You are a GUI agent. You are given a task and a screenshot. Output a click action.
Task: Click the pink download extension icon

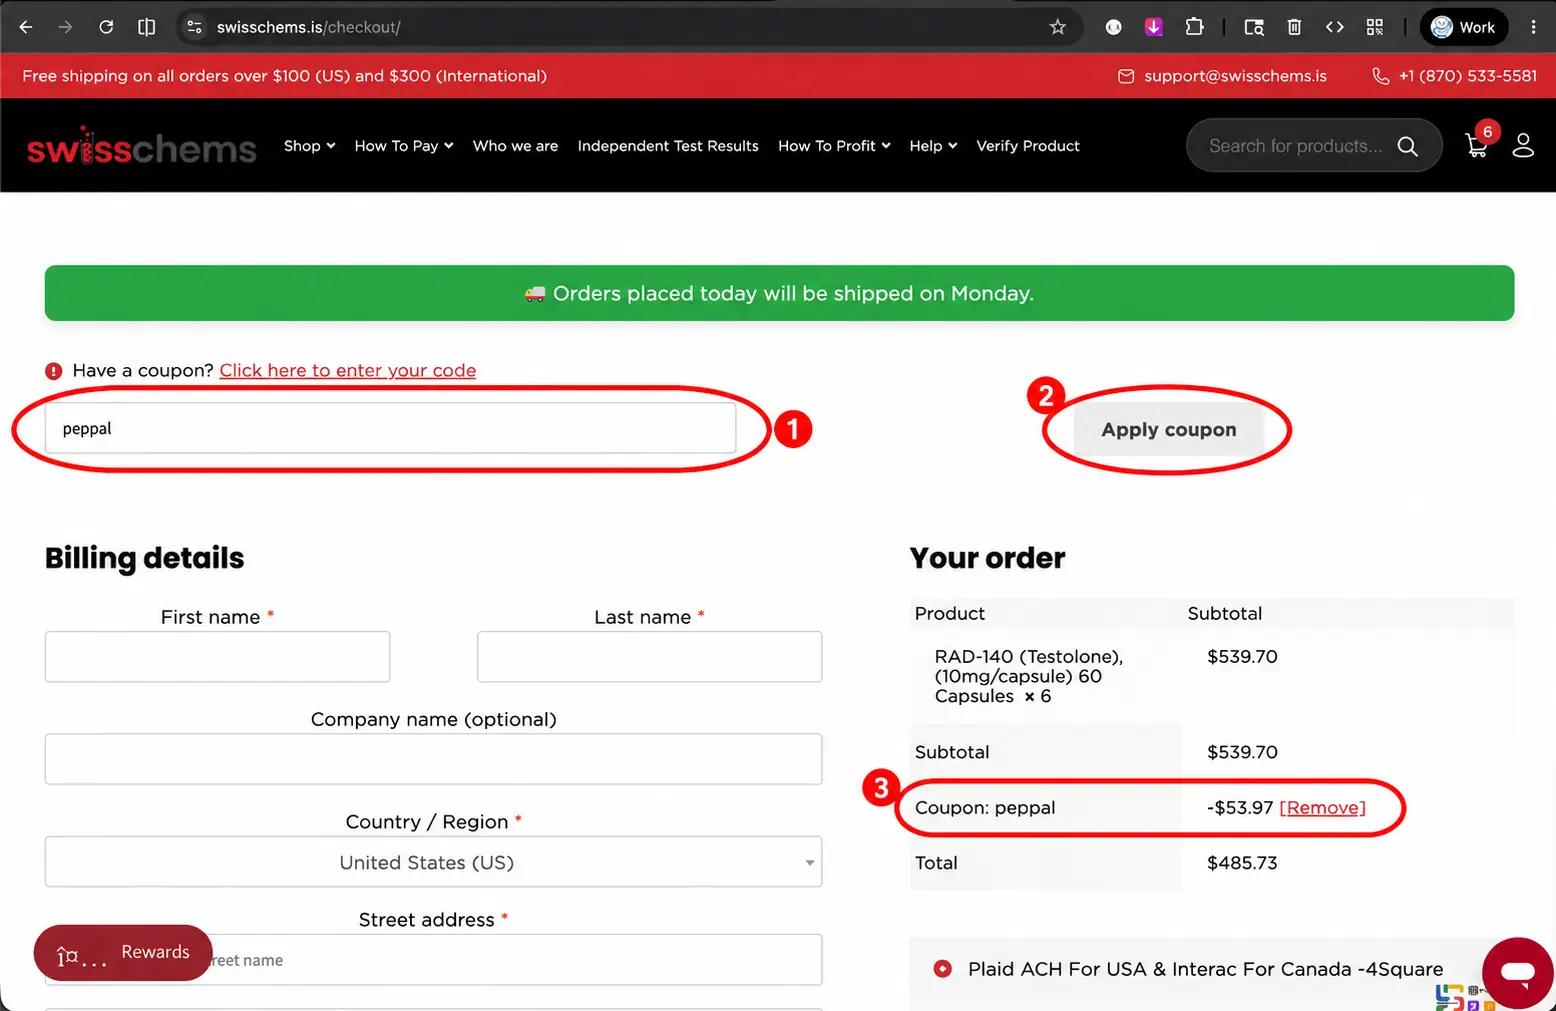(1154, 27)
